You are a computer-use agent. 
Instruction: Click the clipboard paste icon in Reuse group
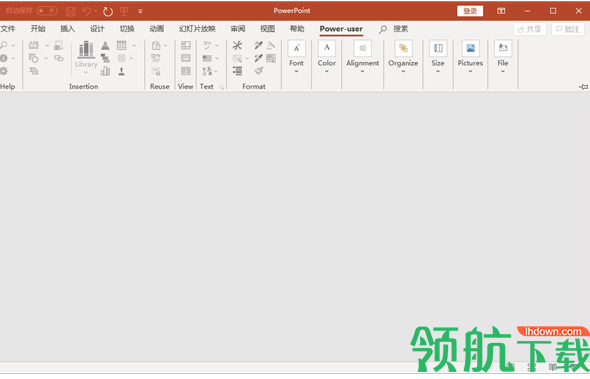point(156,46)
